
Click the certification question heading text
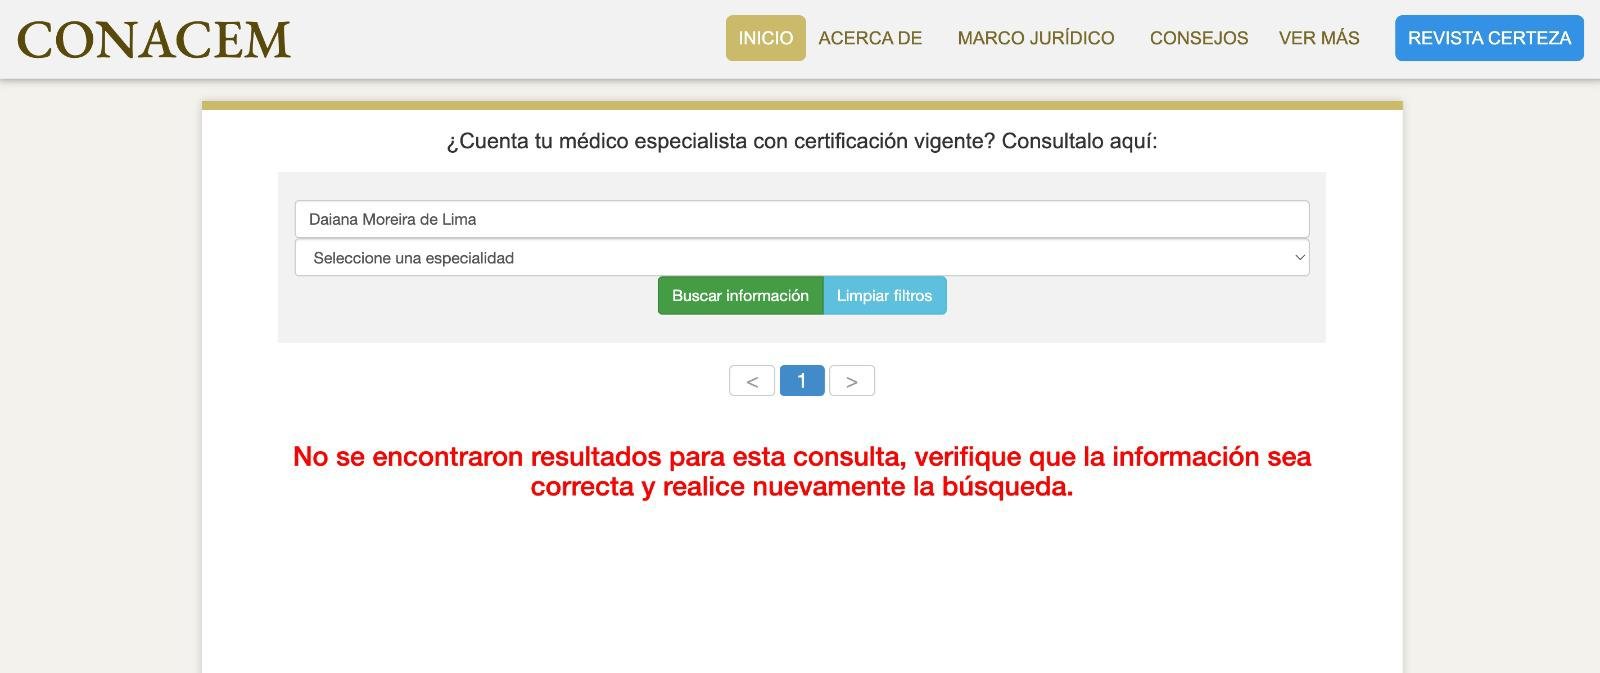801,141
